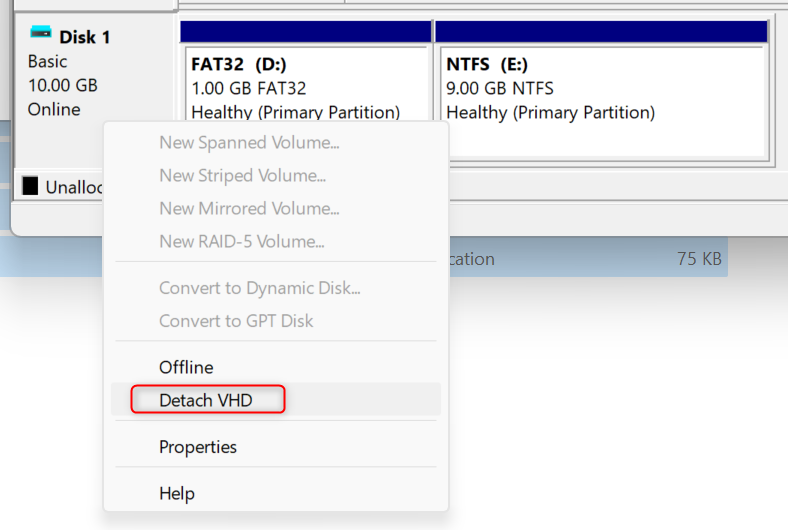This screenshot has height=530, width=788.
Task: Click the Disk 1 drive icon
Action: [x=40, y=33]
